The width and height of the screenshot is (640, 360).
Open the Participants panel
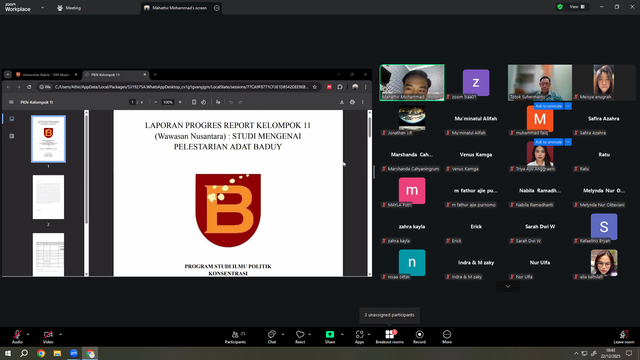tap(236, 337)
